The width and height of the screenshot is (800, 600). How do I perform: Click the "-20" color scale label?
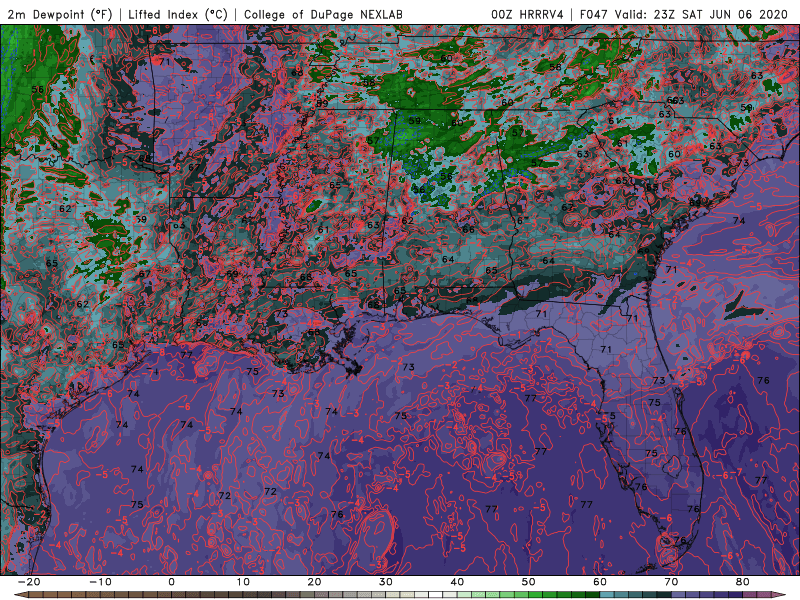click(x=29, y=582)
